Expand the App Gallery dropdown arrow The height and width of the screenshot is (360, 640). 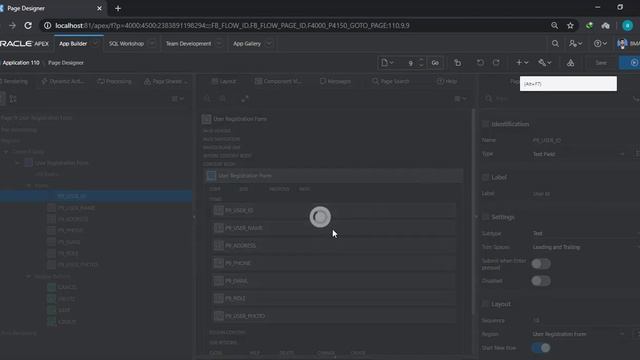coord(269,44)
